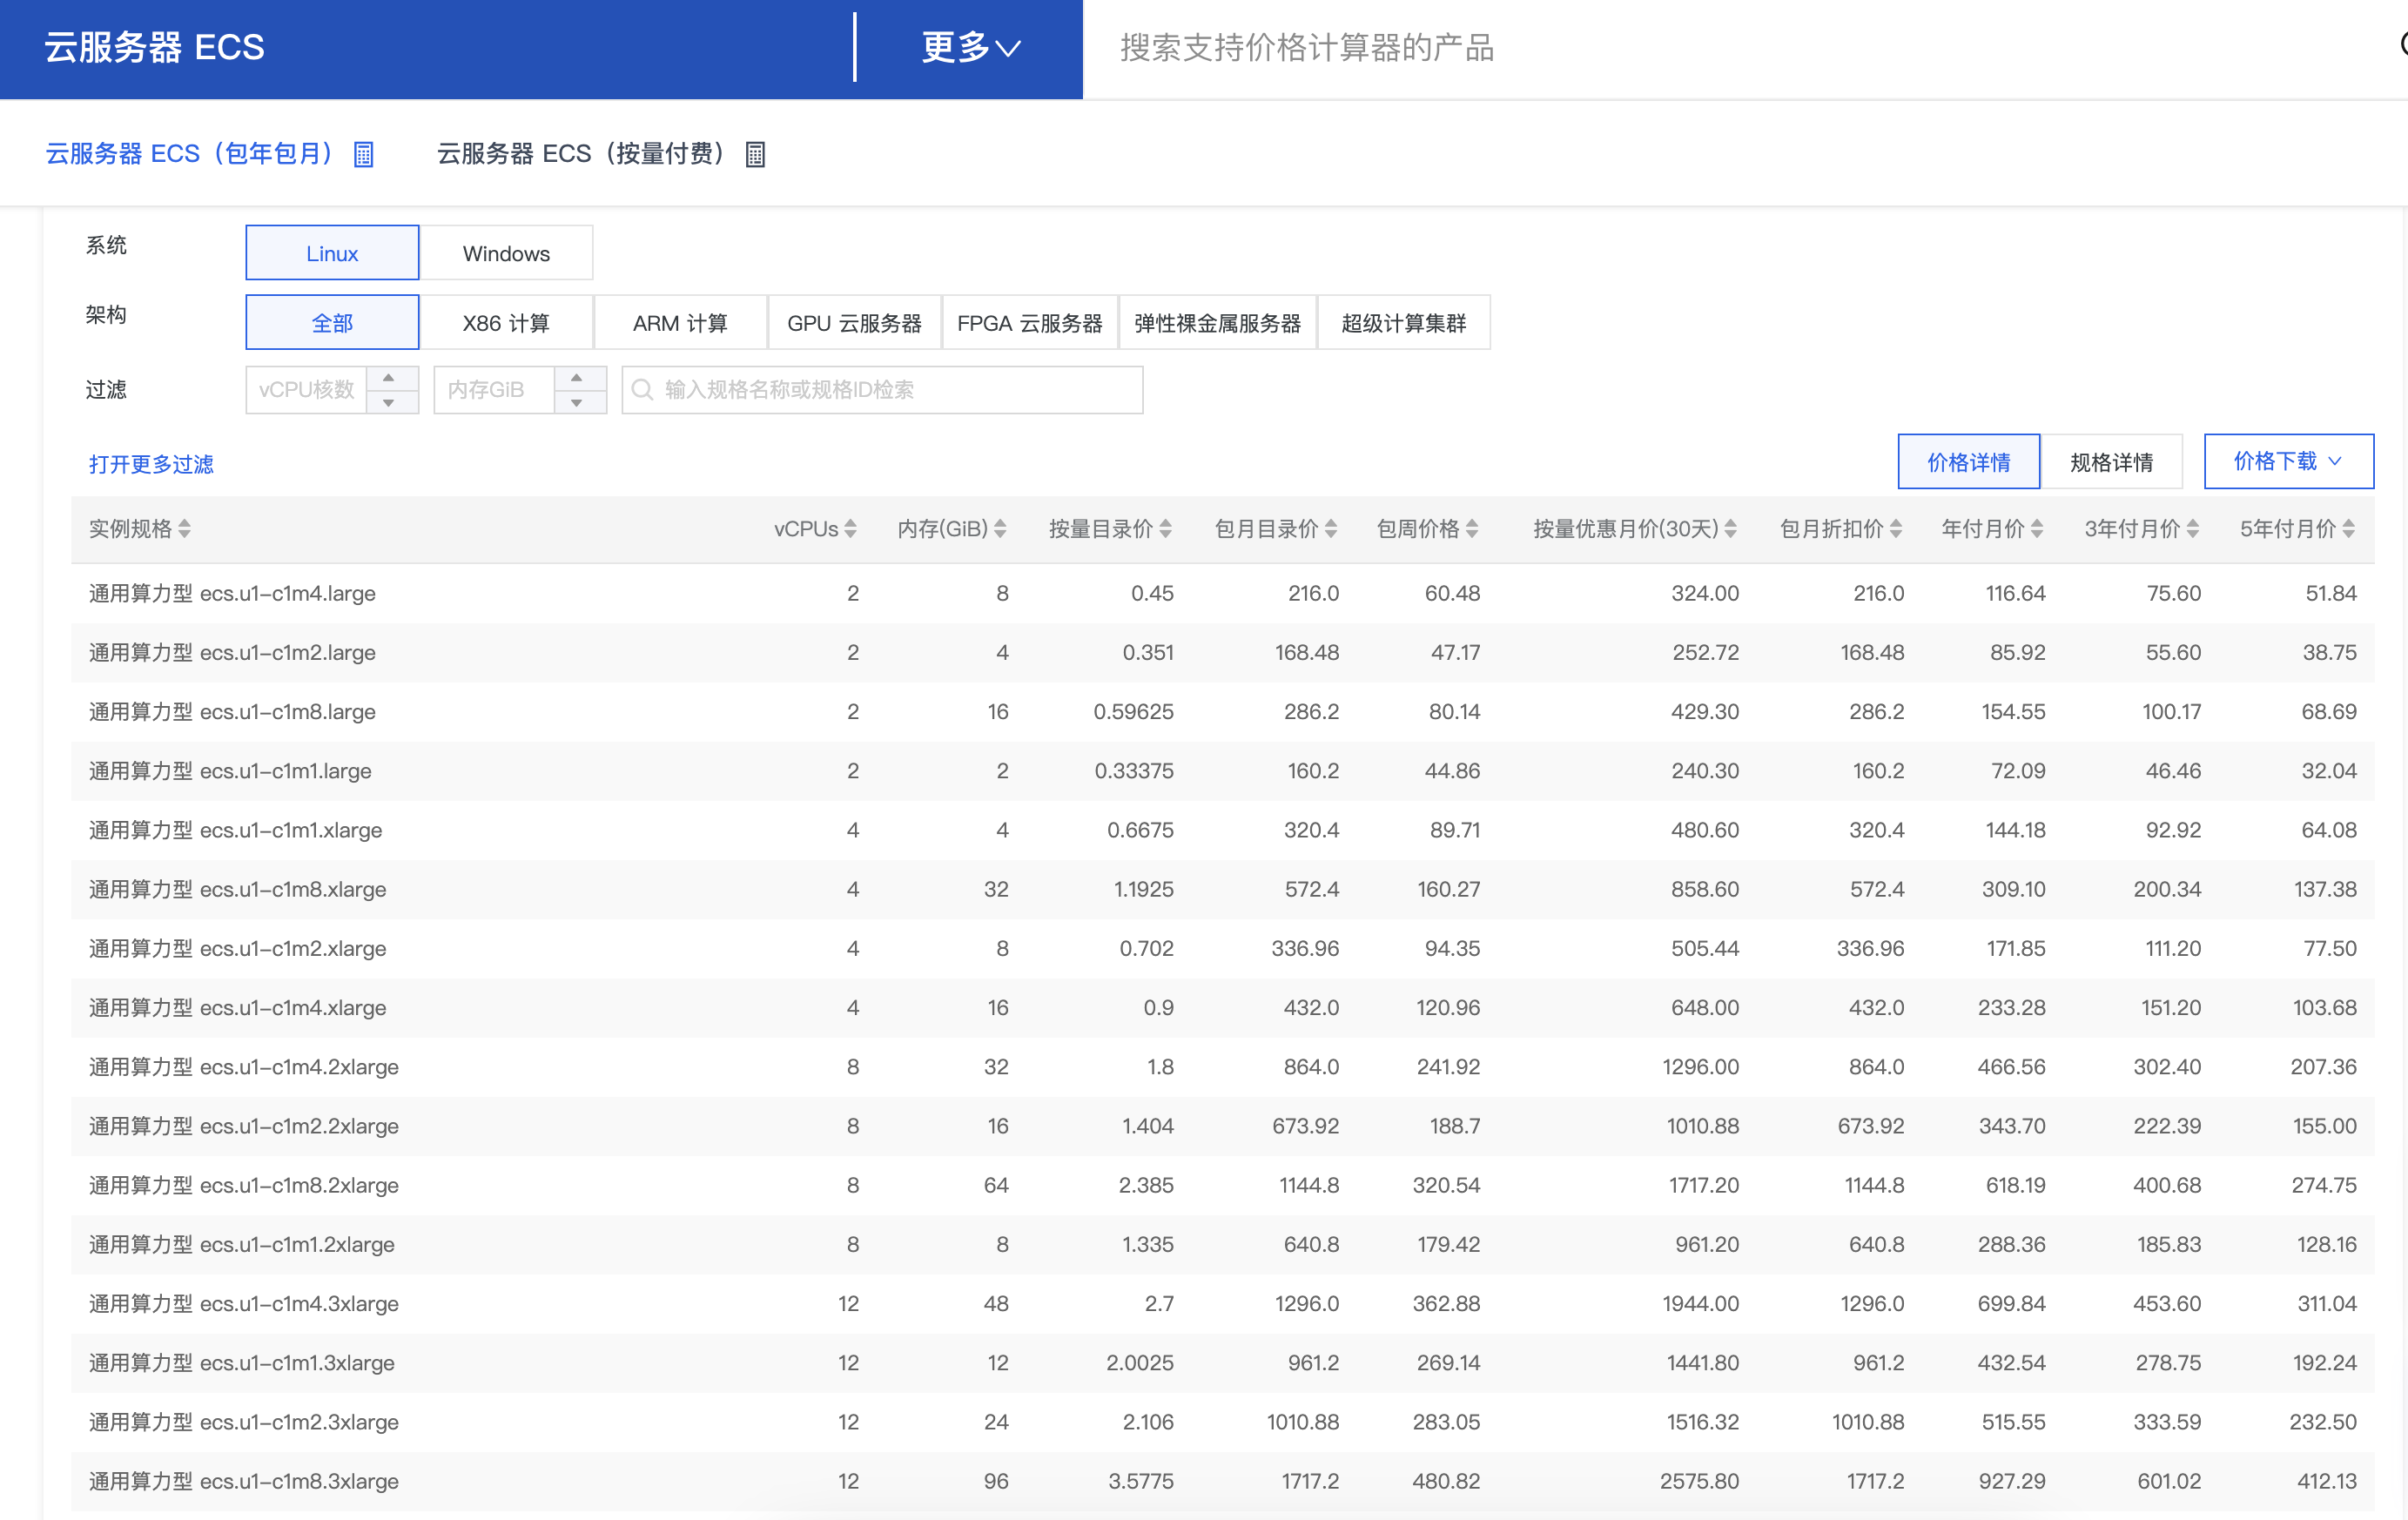Focus 内存GiB filter input

point(494,390)
